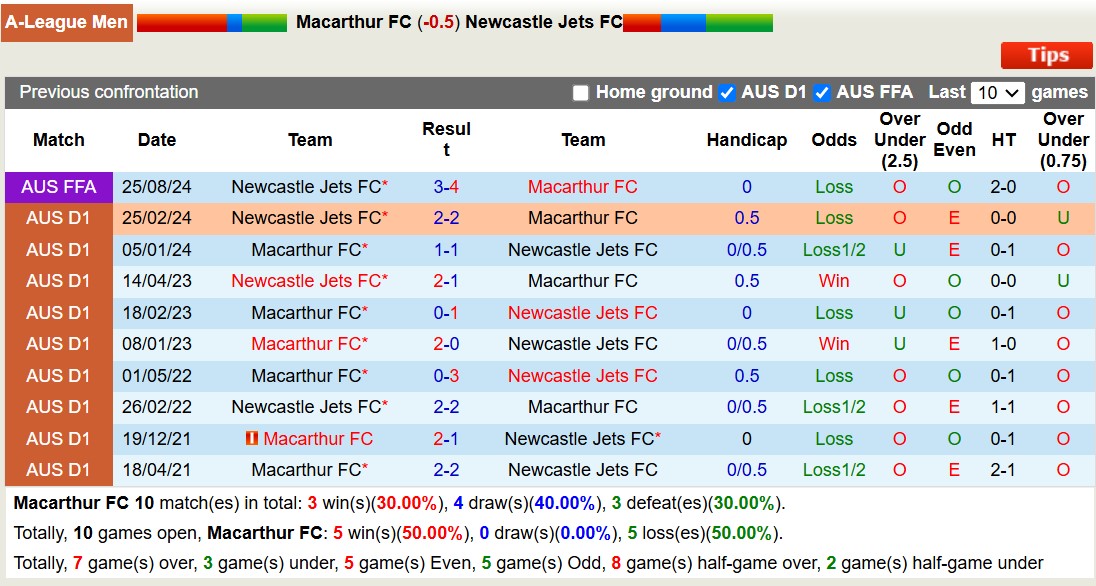Click the AUS D1 badge on the bottom row
Image resolution: width=1096 pixels, height=586 pixels.
[58, 470]
